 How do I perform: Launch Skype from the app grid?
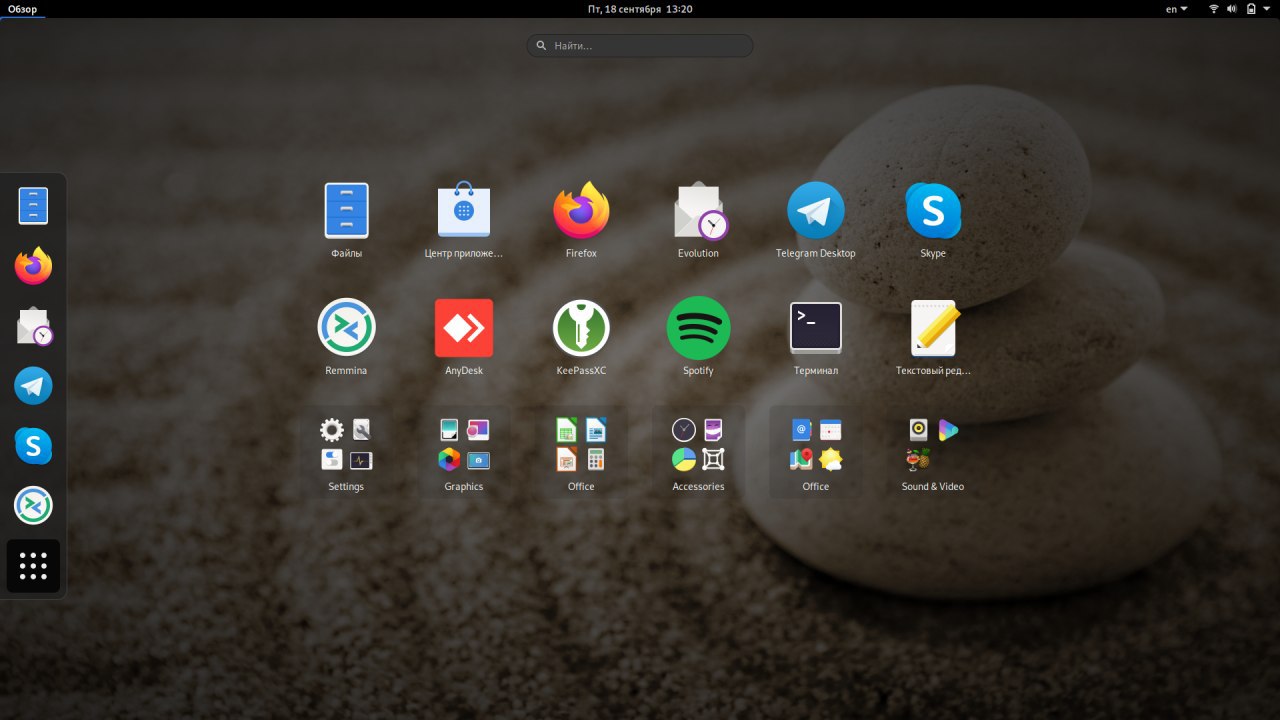click(x=933, y=211)
